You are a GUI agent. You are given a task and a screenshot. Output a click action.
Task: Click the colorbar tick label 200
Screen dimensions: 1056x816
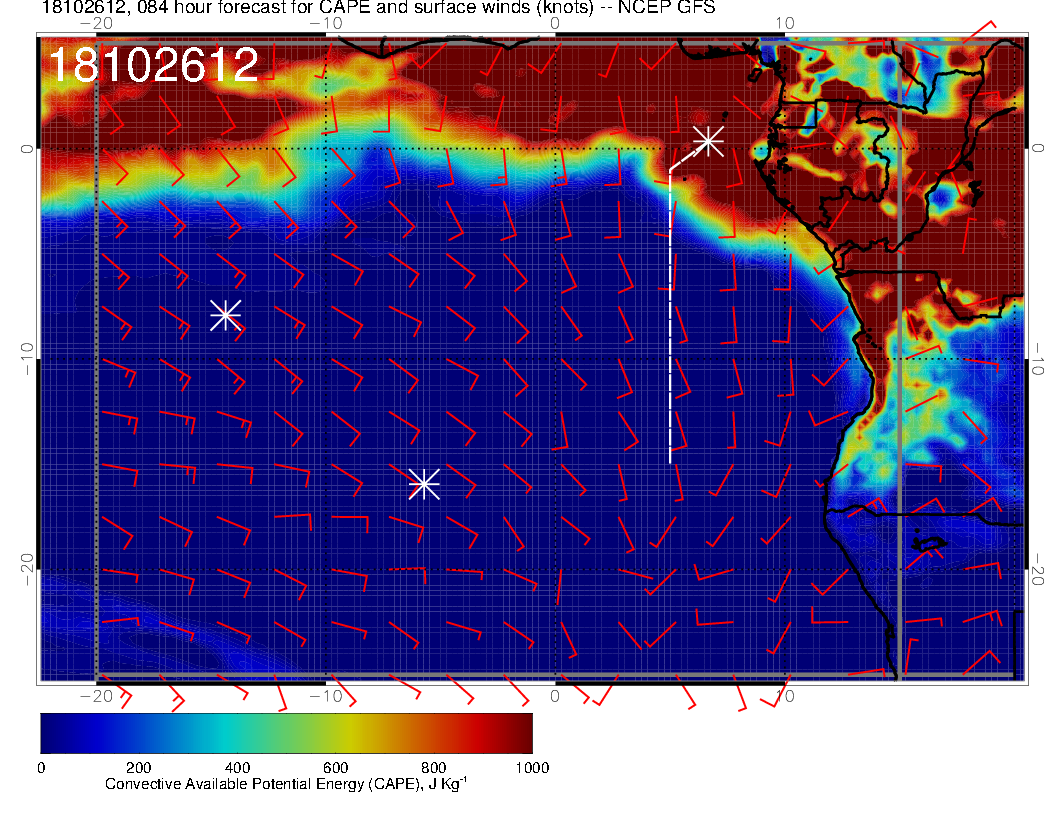138,768
